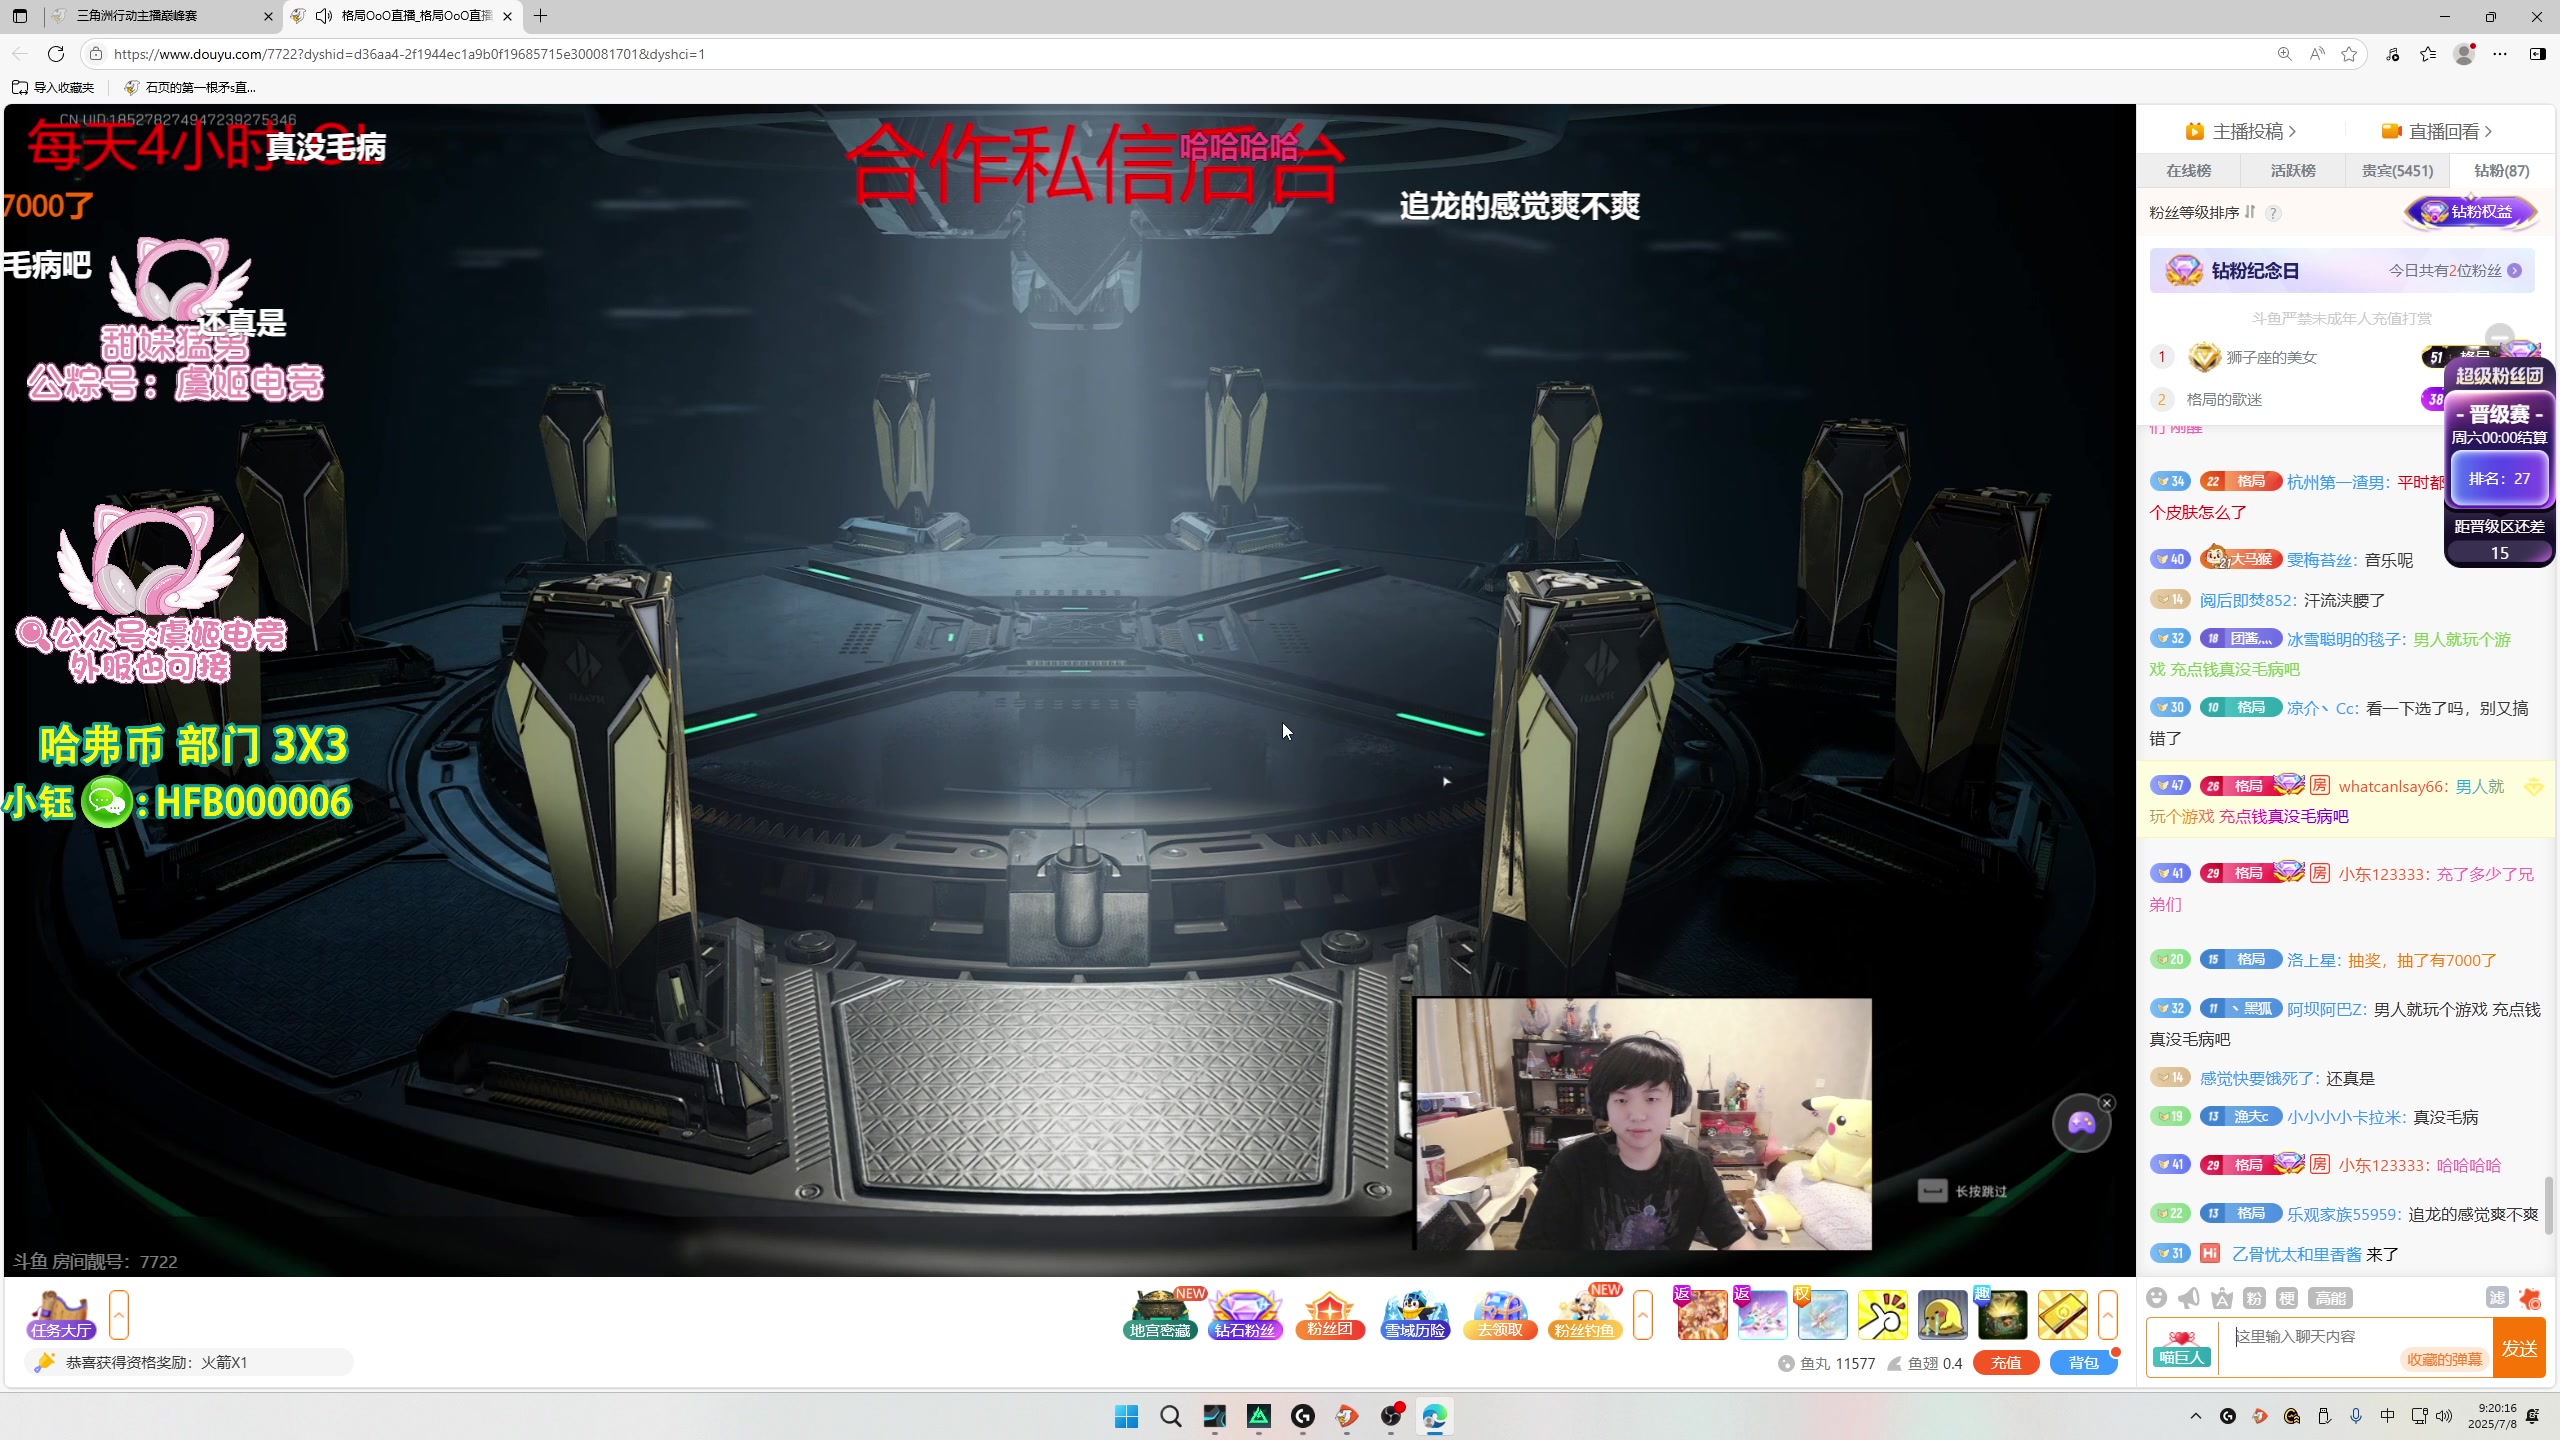This screenshot has height=1440, width=2560.
Task: Click the 充值 recharge button
Action: [2006, 1363]
